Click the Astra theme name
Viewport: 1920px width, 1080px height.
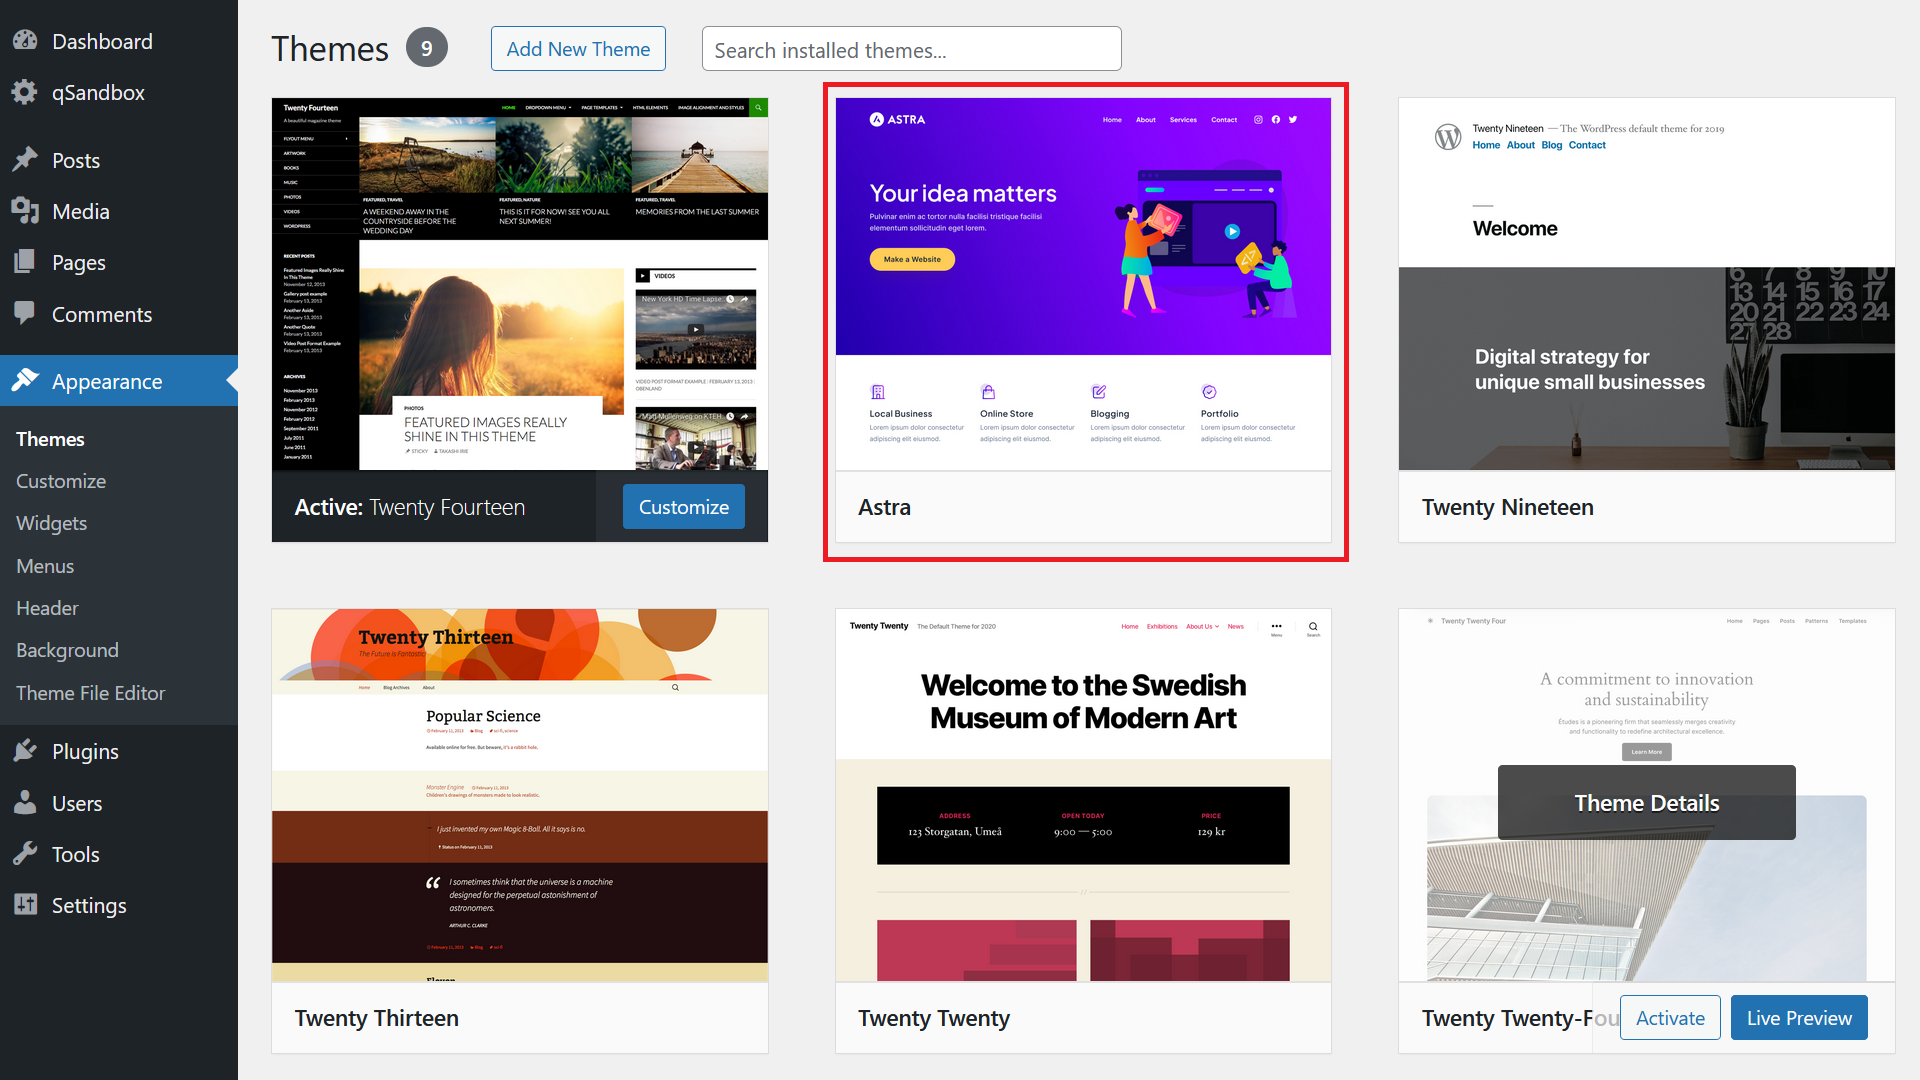[884, 507]
